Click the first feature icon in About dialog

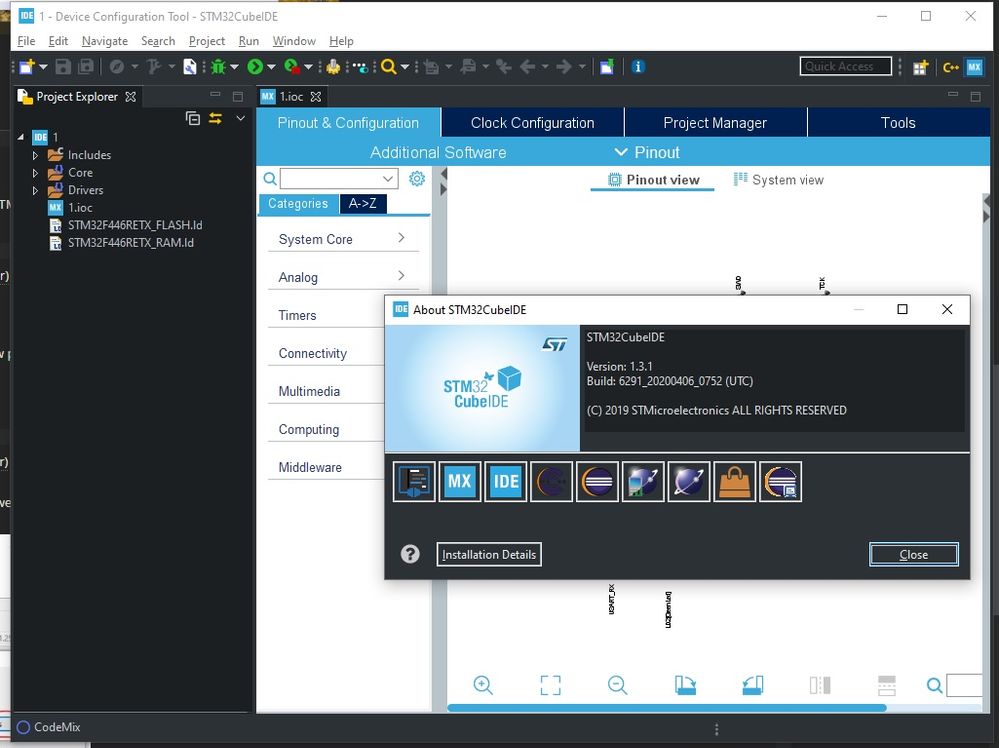point(413,481)
